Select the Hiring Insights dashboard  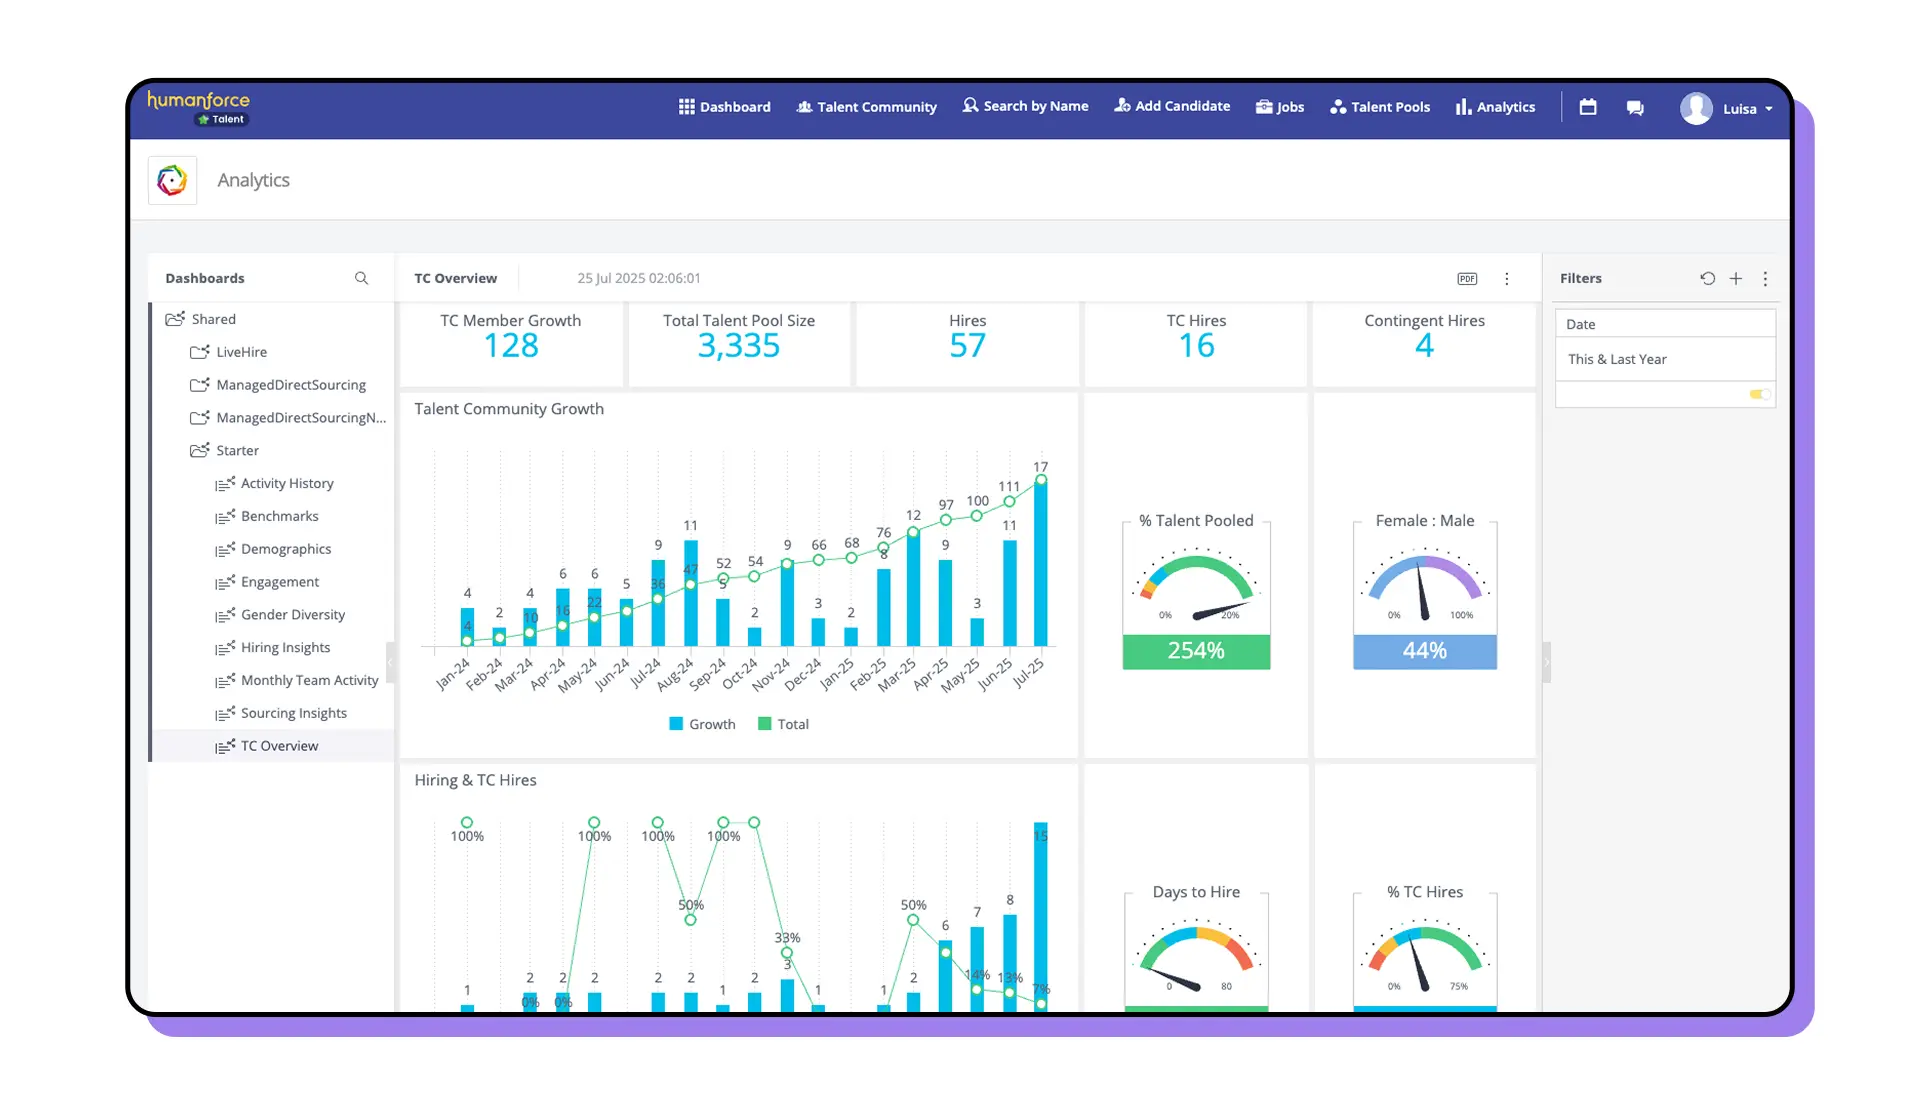[x=285, y=648]
